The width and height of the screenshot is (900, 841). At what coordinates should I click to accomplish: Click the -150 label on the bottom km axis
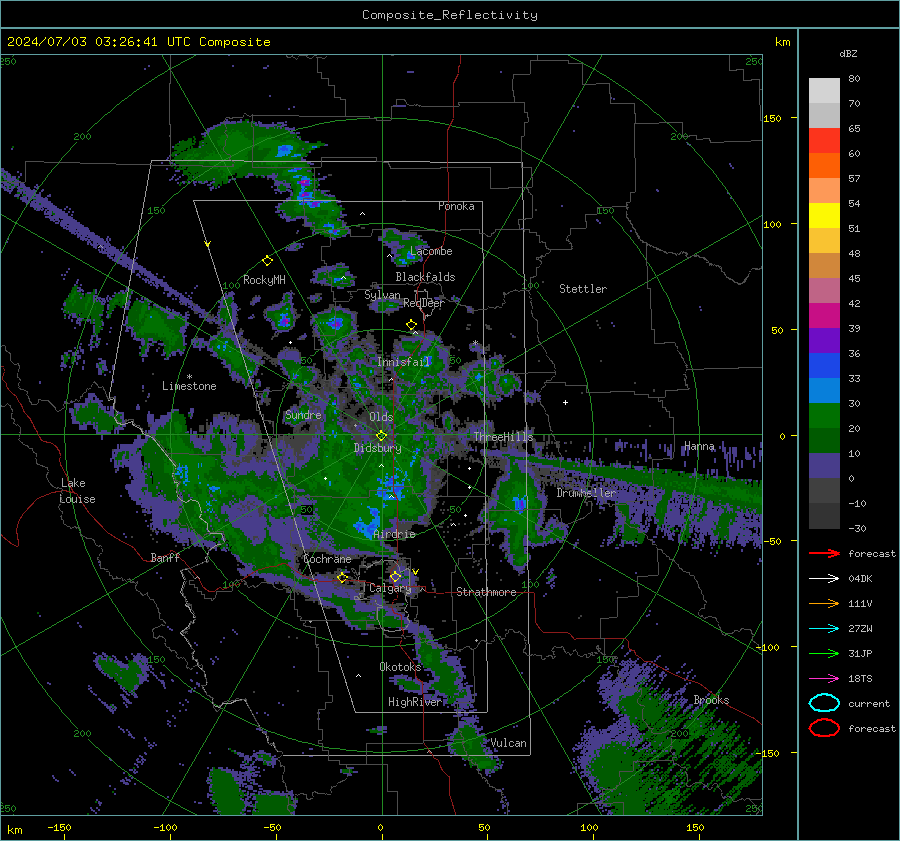(59, 827)
